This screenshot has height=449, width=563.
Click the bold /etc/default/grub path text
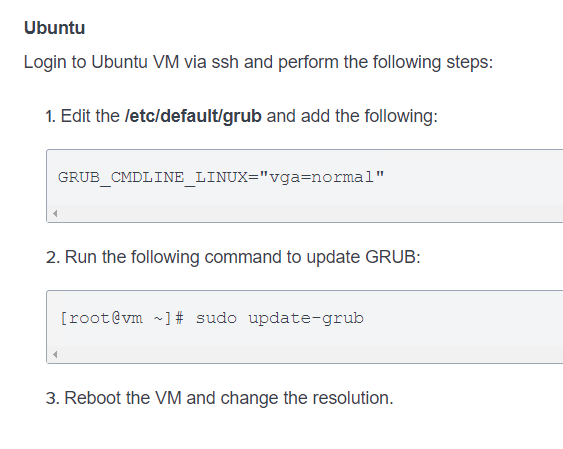193,116
